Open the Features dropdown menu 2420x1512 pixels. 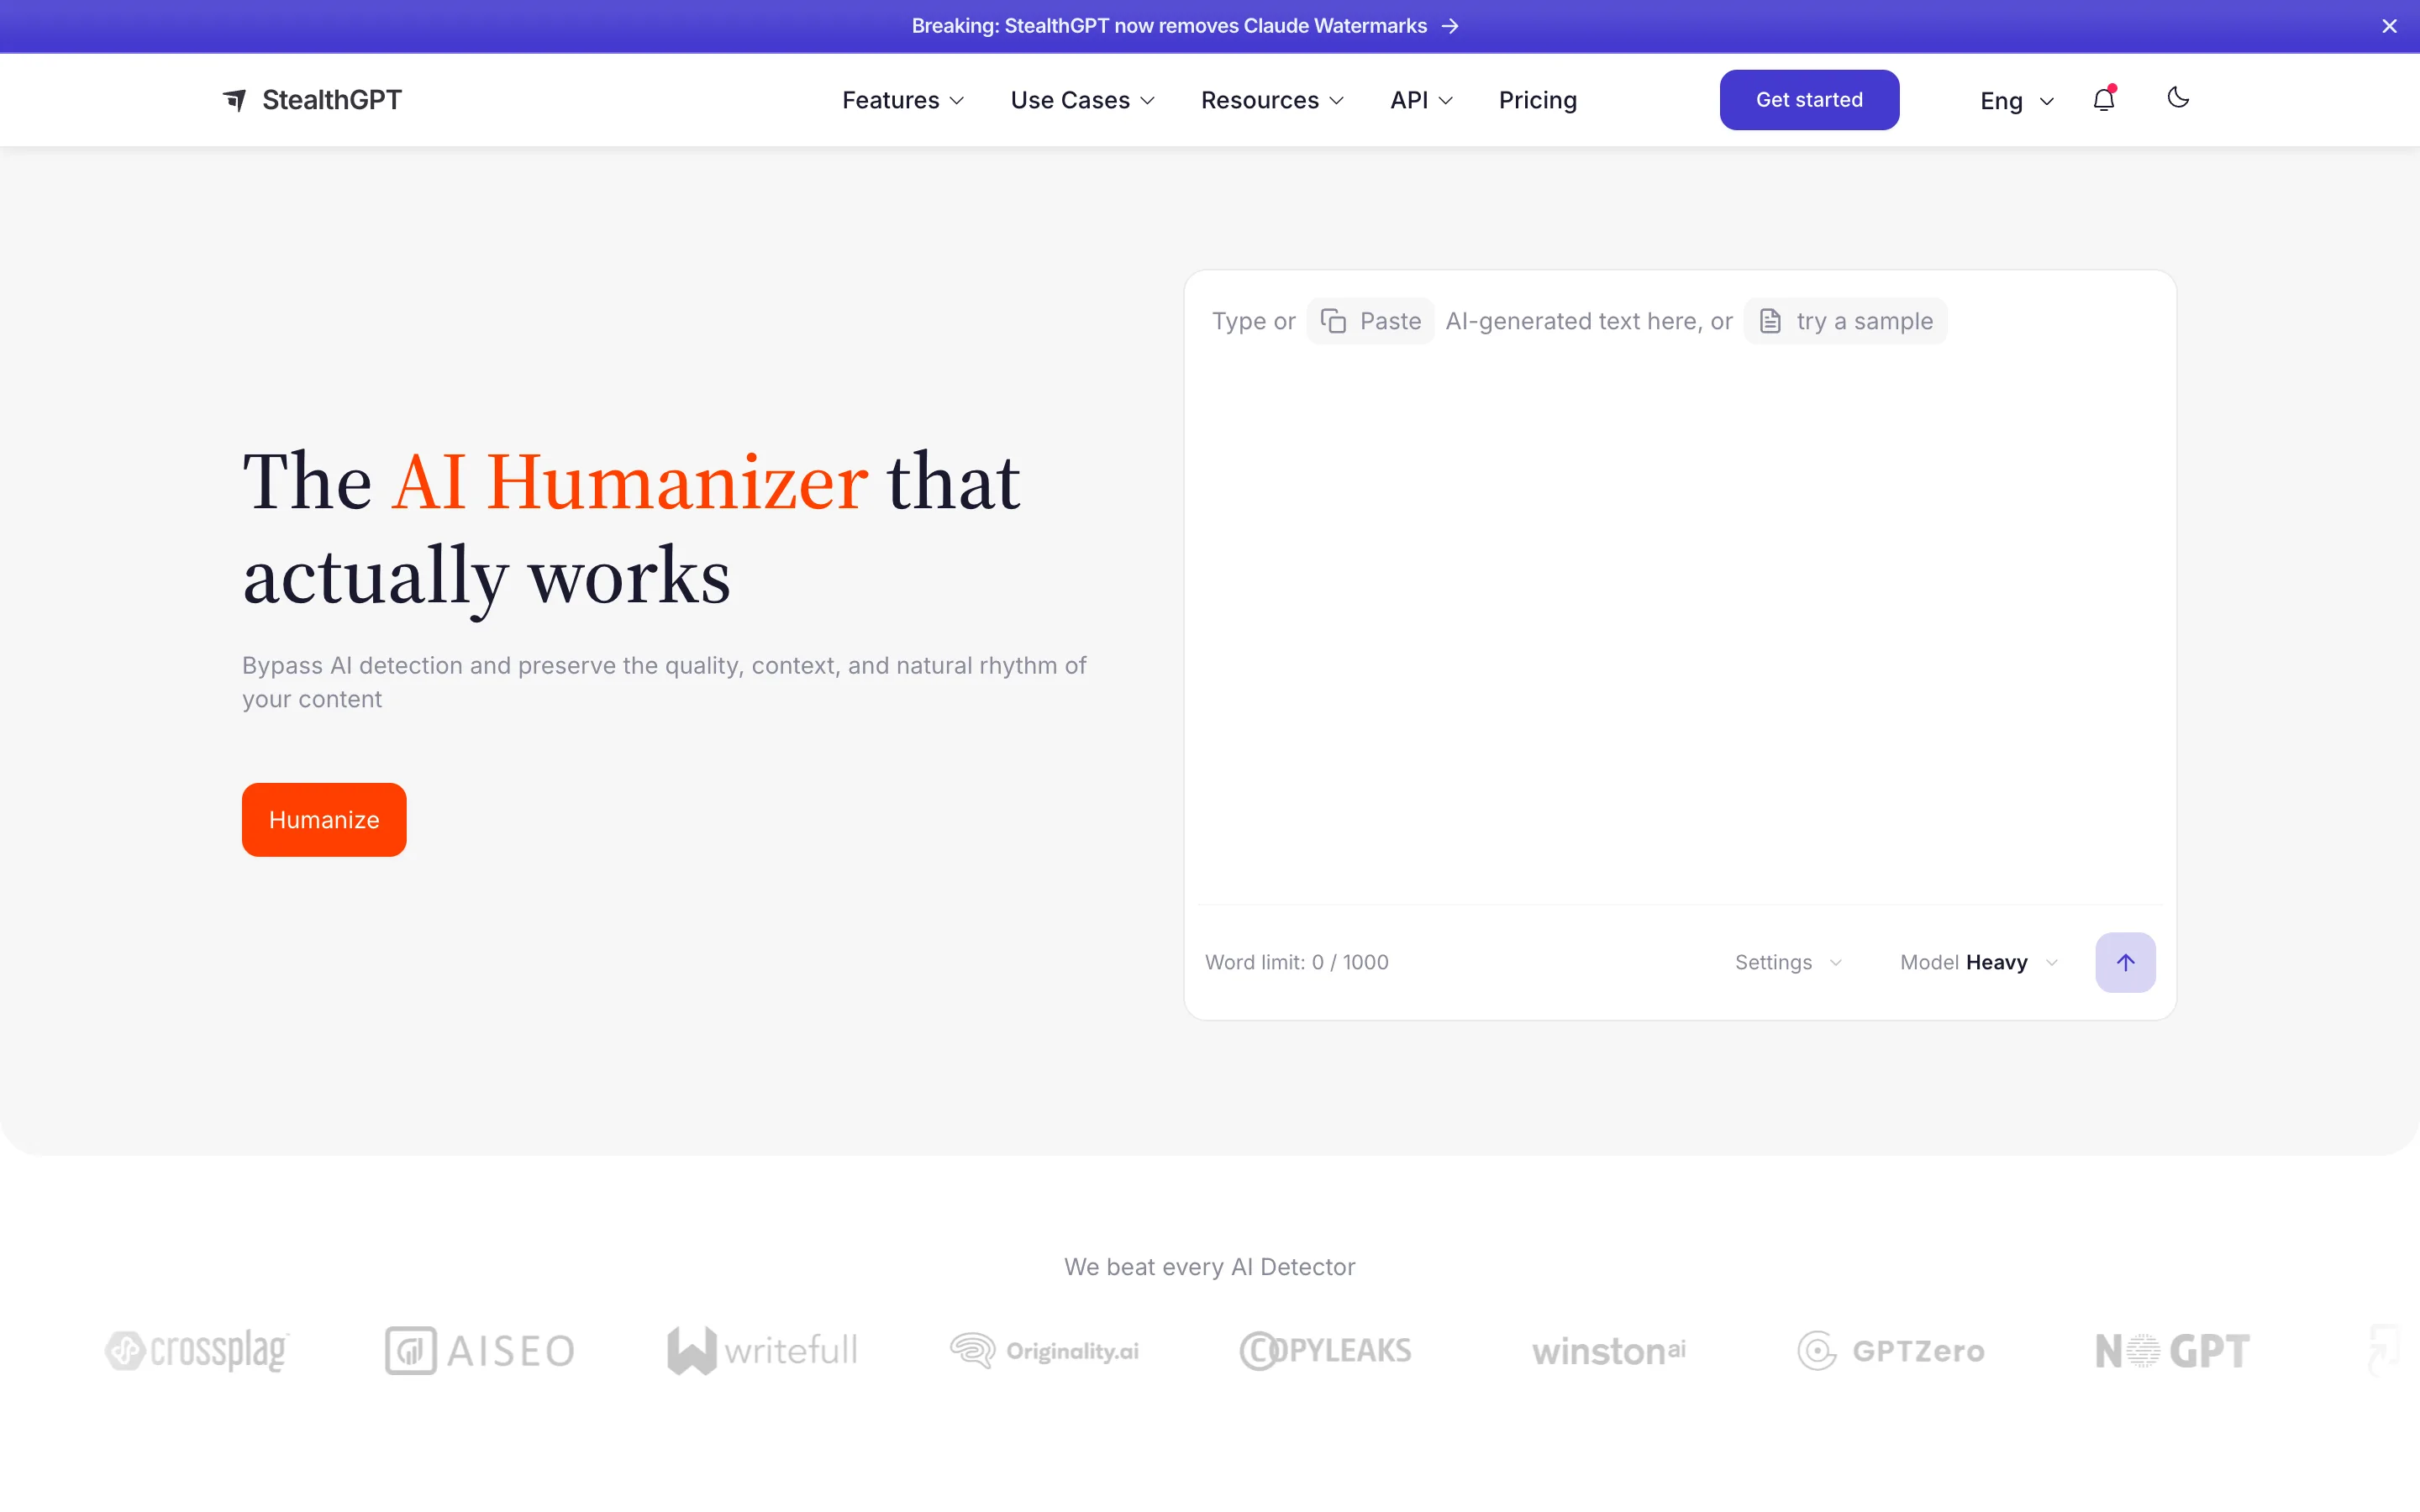coord(903,100)
